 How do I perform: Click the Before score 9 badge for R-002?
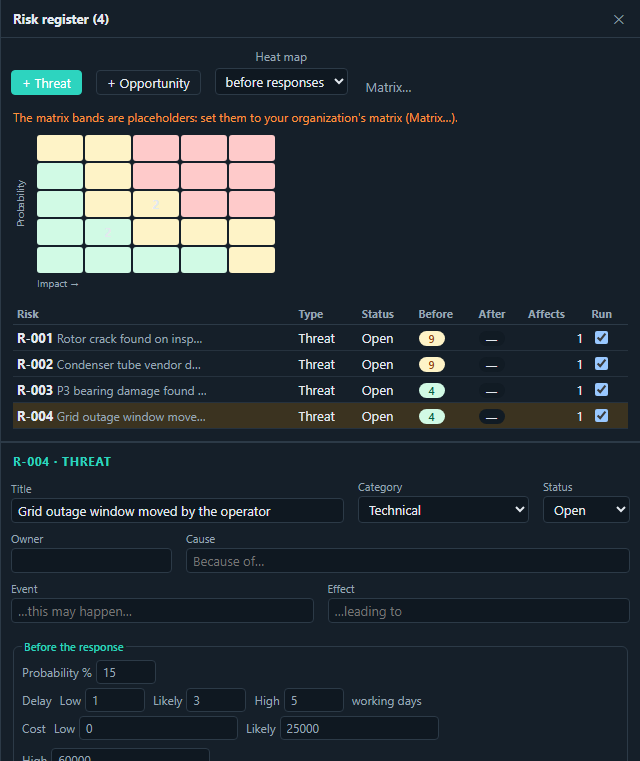pos(431,364)
